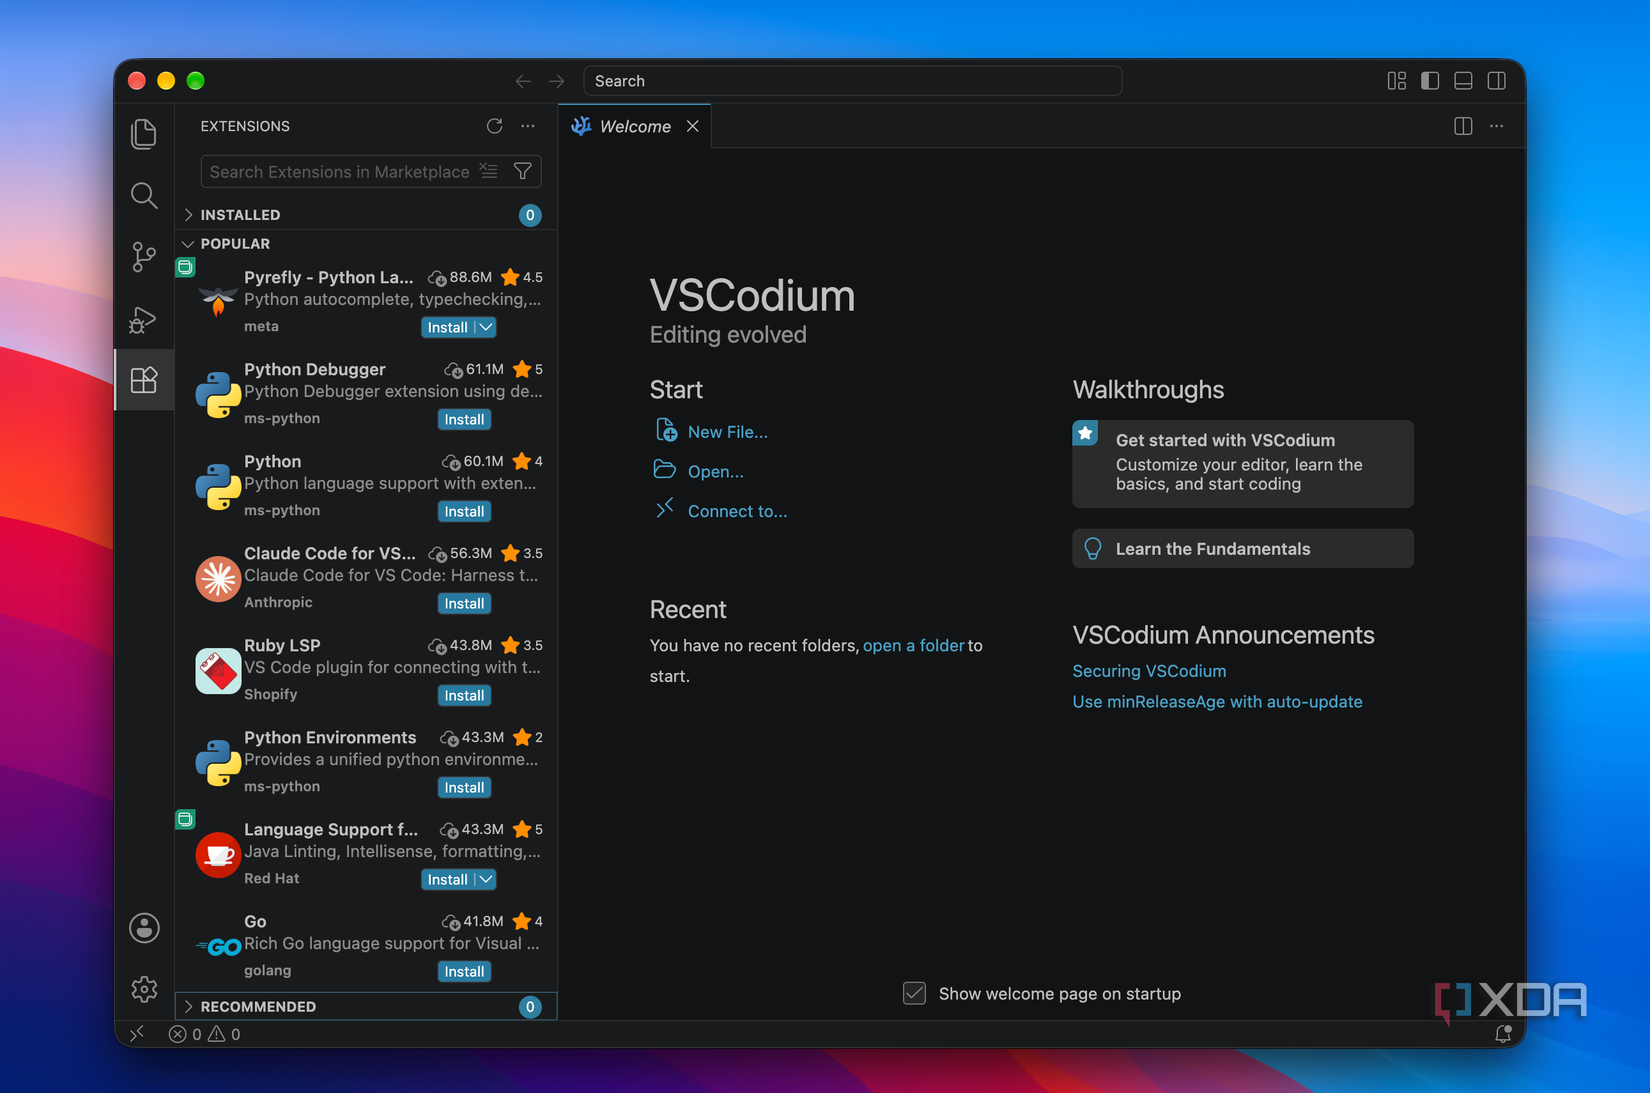Image resolution: width=1650 pixels, height=1093 pixels.
Task: Toggle Show welcome page on startup
Action: (x=914, y=993)
